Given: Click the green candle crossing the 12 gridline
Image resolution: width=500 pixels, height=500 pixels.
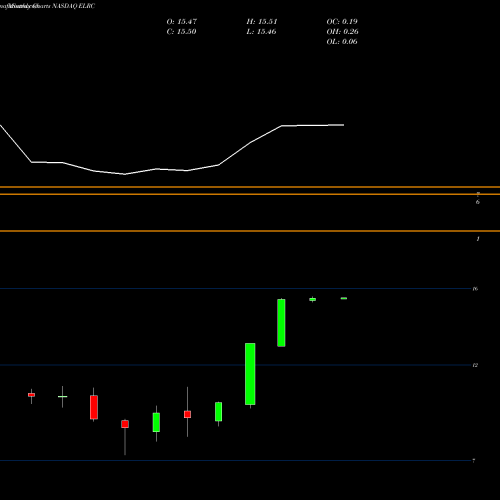Looking at the screenshot, I should point(250,374).
